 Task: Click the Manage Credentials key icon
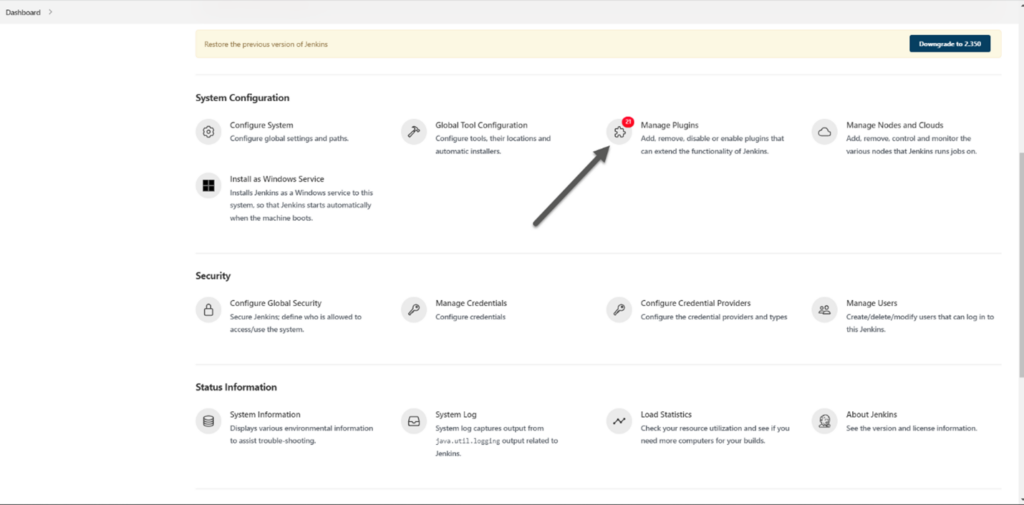click(414, 310)
